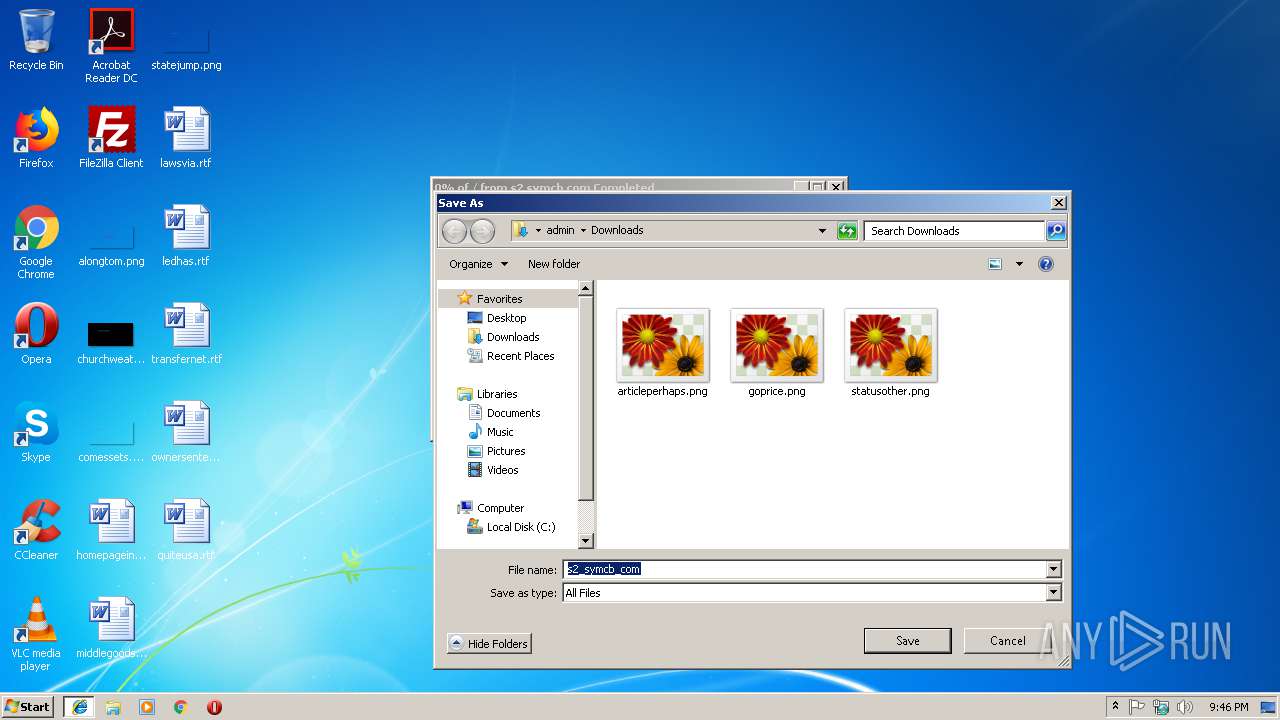Show hidden tray icons arrow
Image resolution: width=1280 pixels, height=720 pixels.
point(1115,707)
